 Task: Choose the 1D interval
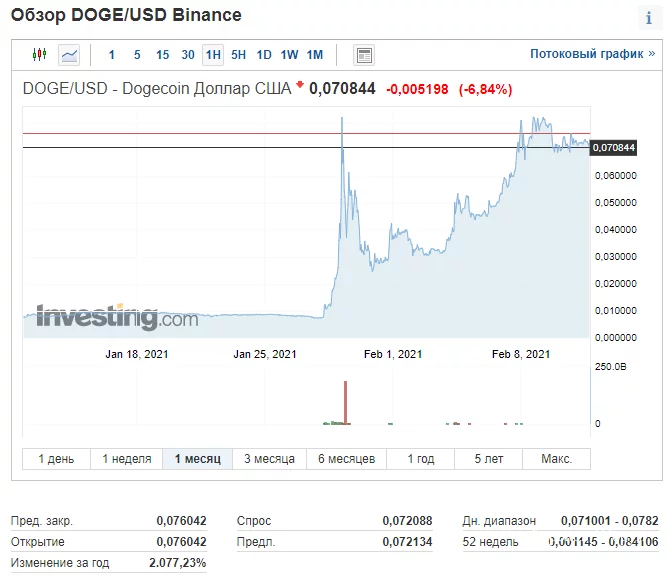point(264,55)
